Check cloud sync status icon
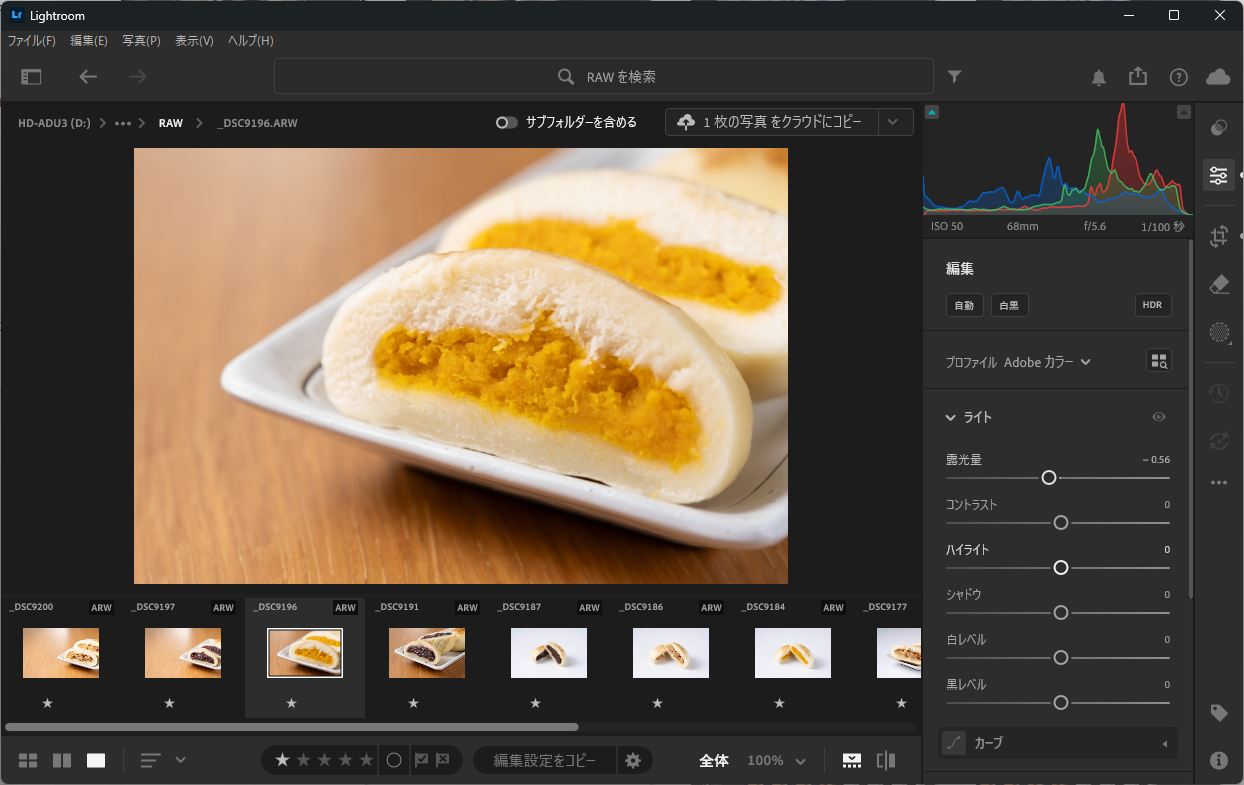This screenshot has height=785, width=1244. (1218, 77)
